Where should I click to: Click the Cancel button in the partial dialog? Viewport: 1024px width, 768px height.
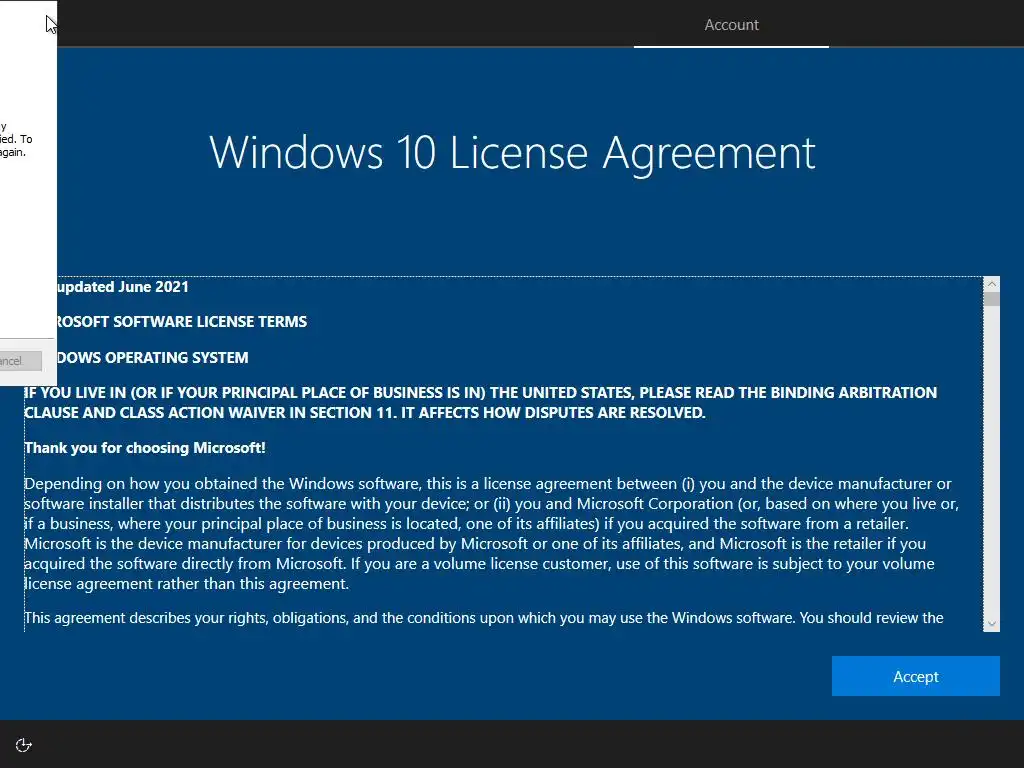tap(20, 360)
